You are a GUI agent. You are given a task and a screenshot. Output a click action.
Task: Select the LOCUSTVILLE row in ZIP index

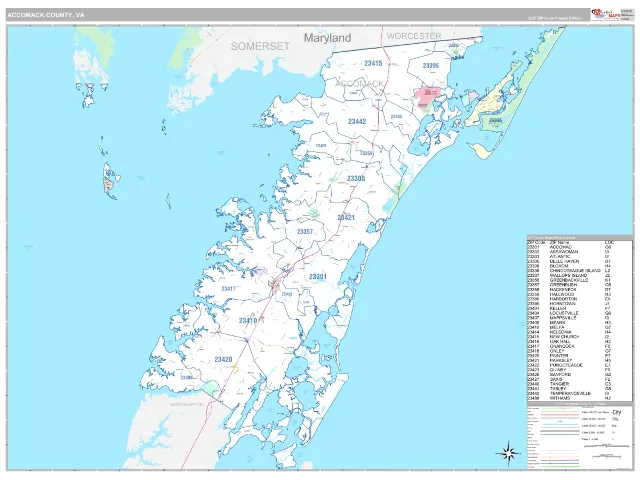pos(570,313)
